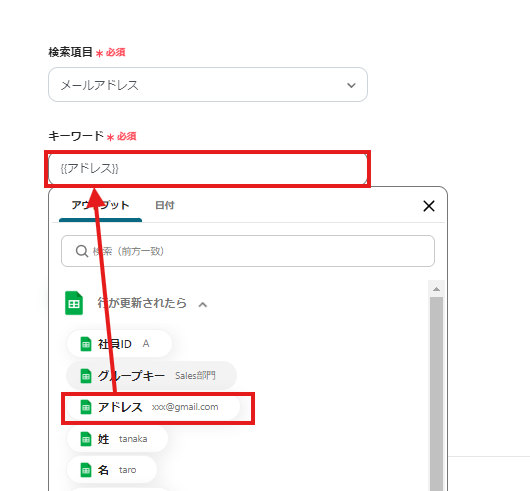The height and width of the screenshot is (491, 530).
Task: Click the キーワード field label
Action: coord(76,136)
